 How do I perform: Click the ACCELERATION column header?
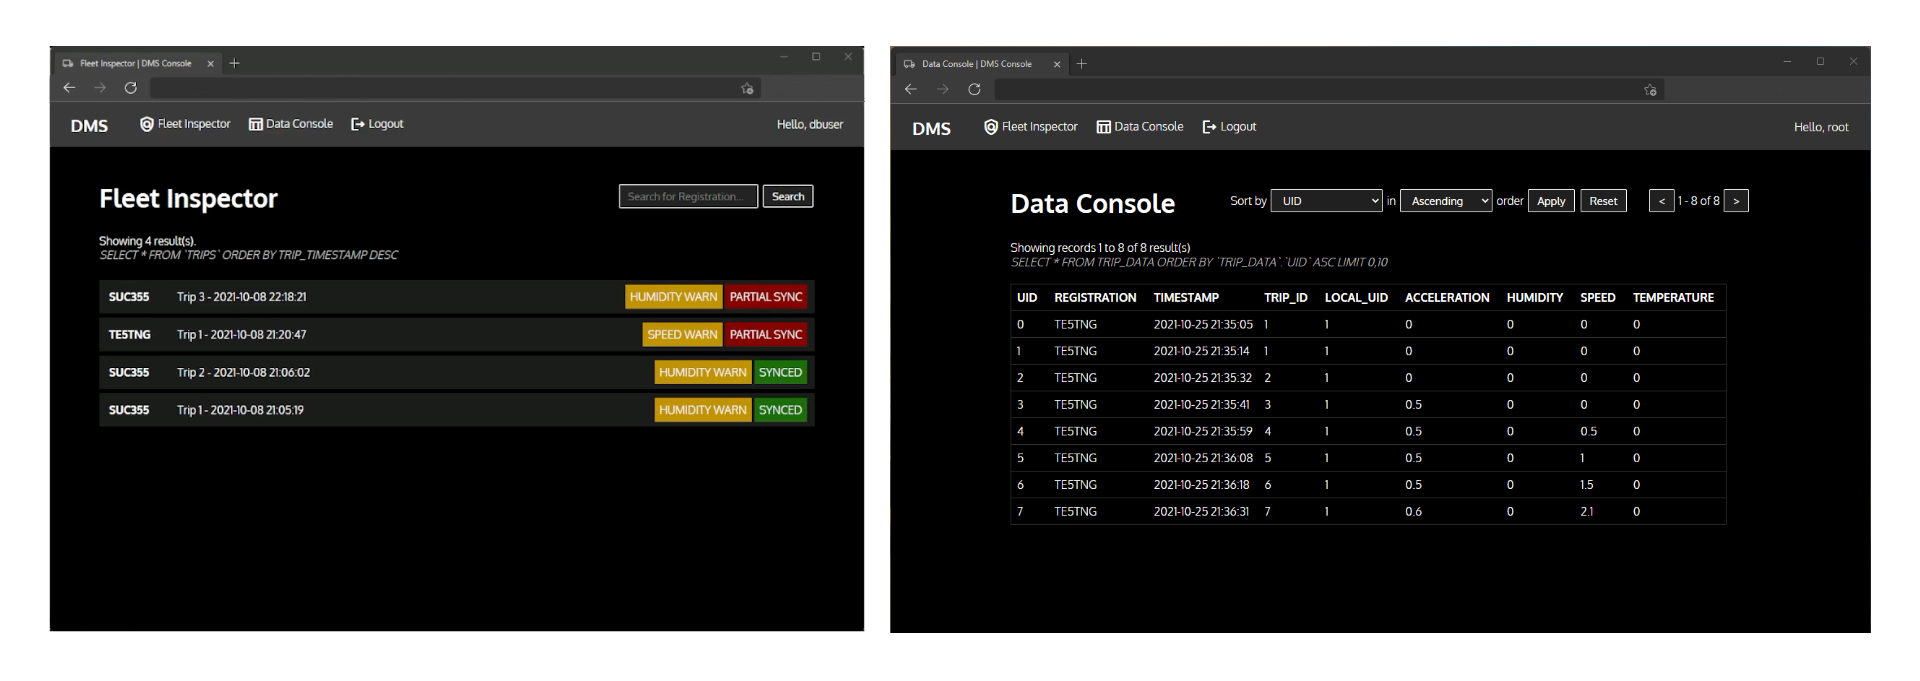(1447, 298)
